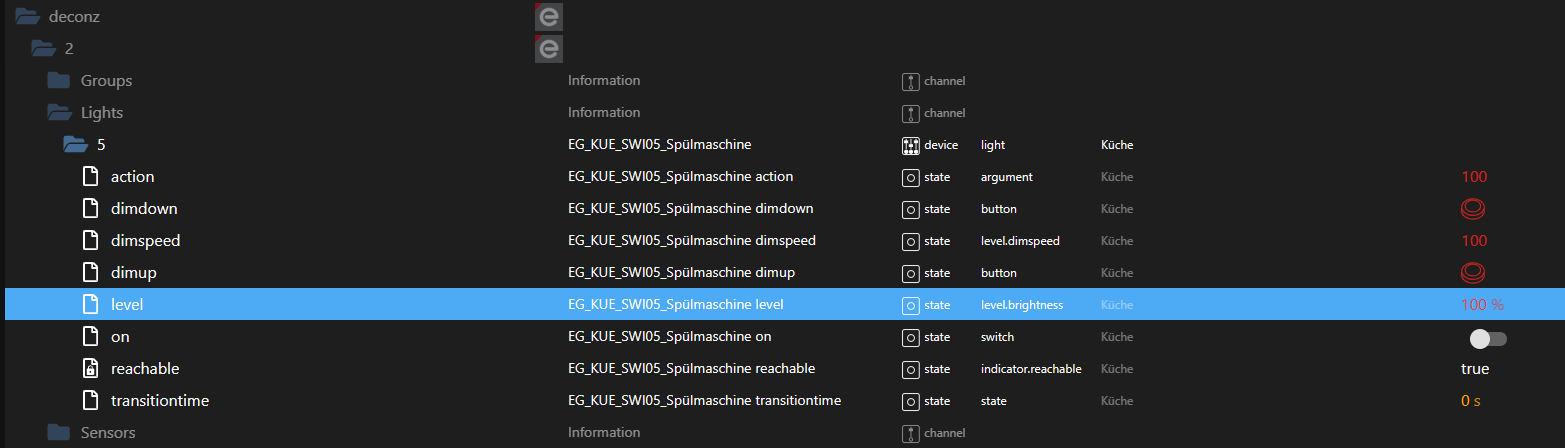Viewport: 1565px width, 448px height.
Task: Click the device type icon for light 5
Action: [x=910, y=145]
